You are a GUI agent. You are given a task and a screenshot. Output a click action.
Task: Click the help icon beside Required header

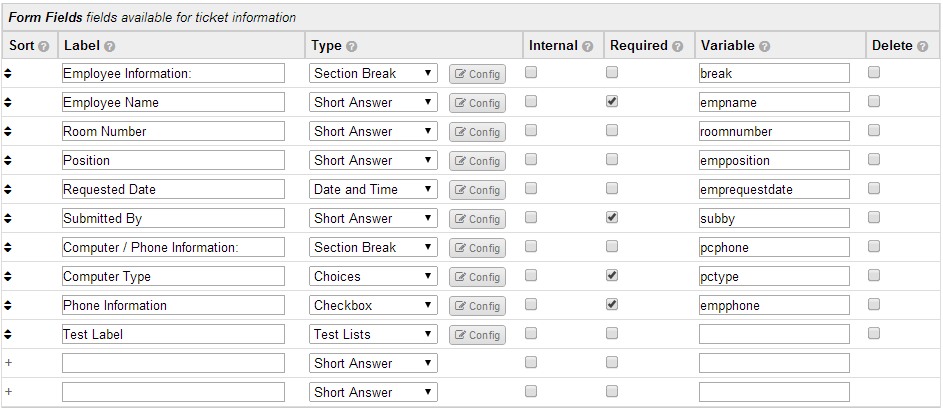678,46
